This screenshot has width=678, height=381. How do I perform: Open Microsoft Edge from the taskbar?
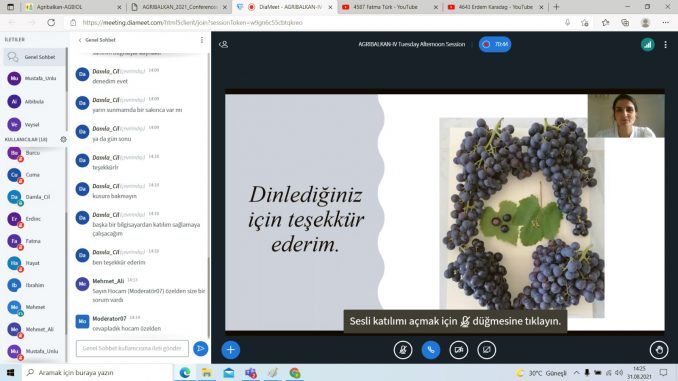point(185,372)
